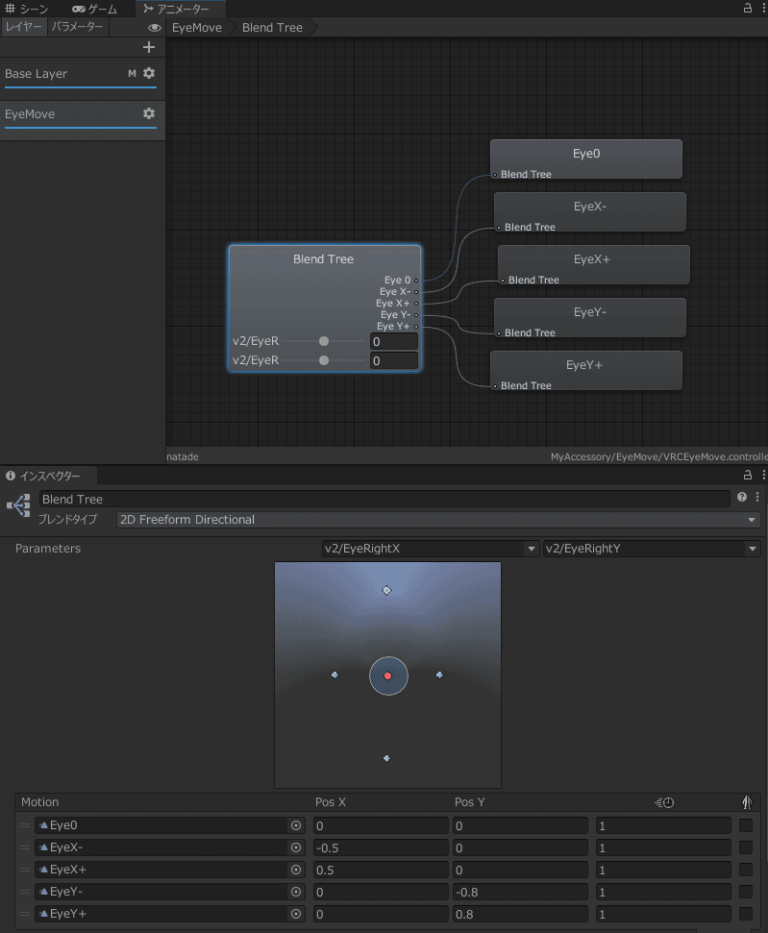Open the EyeMove layer settings gear
768x933 pixels.
[149, 114]
